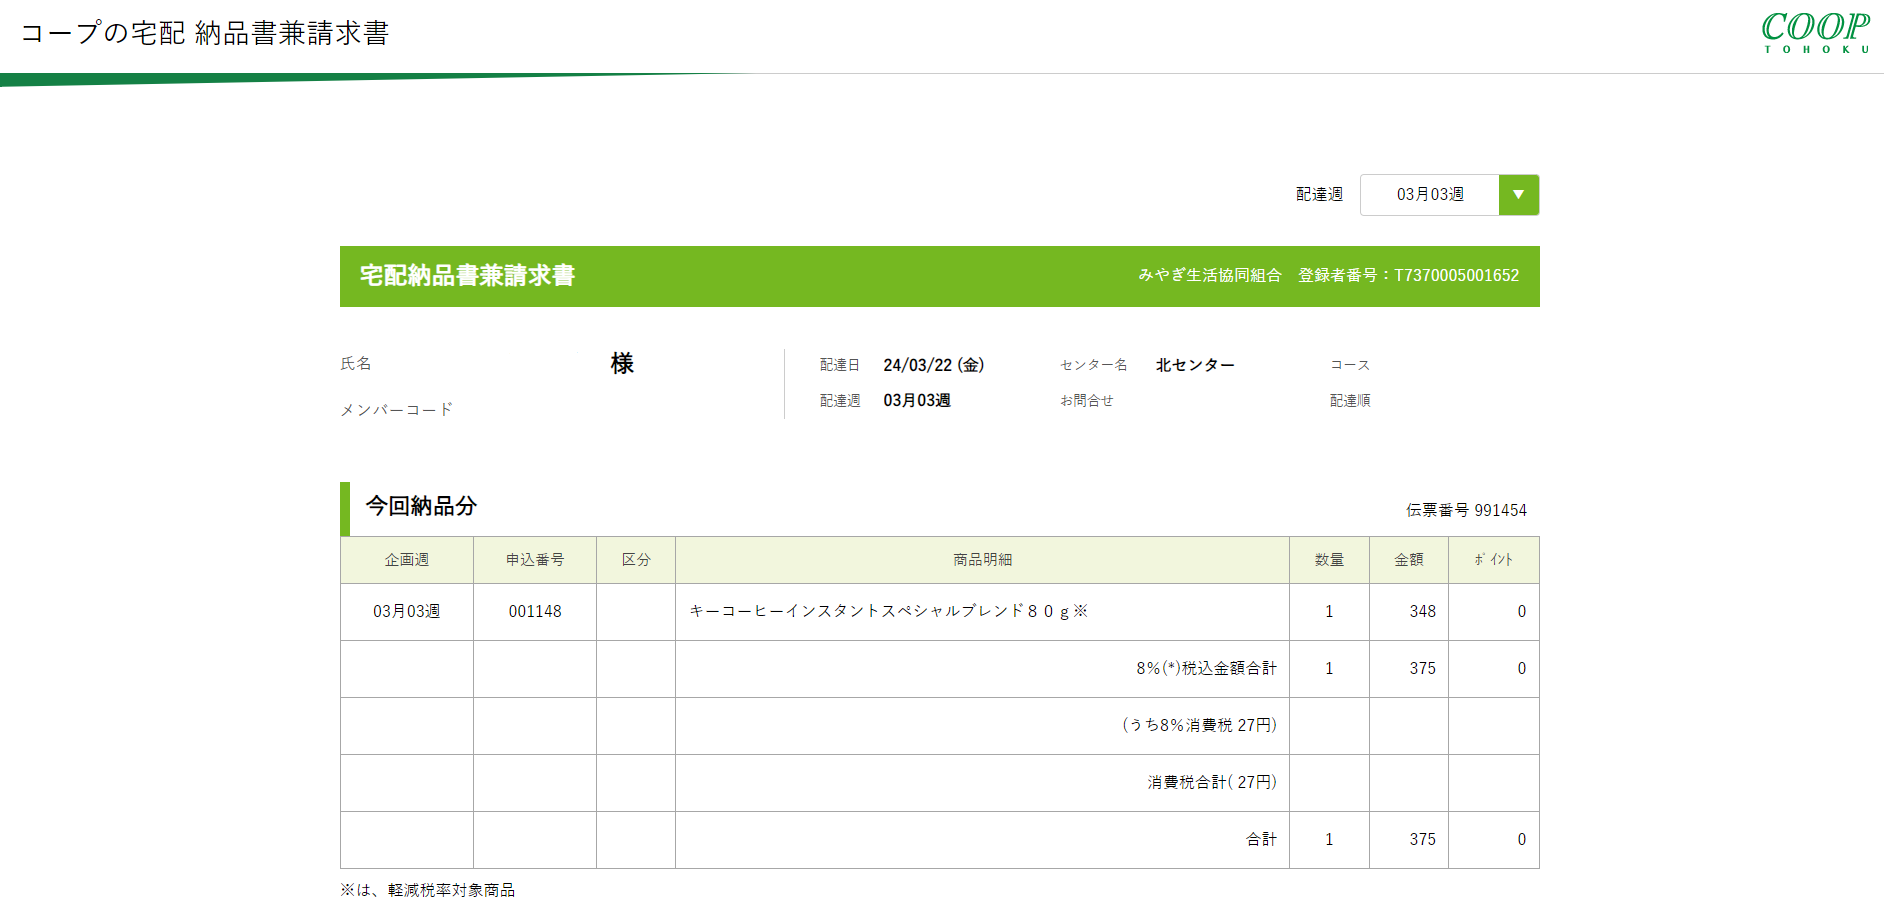Click みやぎ生活協同組合 text
The image size is (1884, 904).
point(1209,276)
